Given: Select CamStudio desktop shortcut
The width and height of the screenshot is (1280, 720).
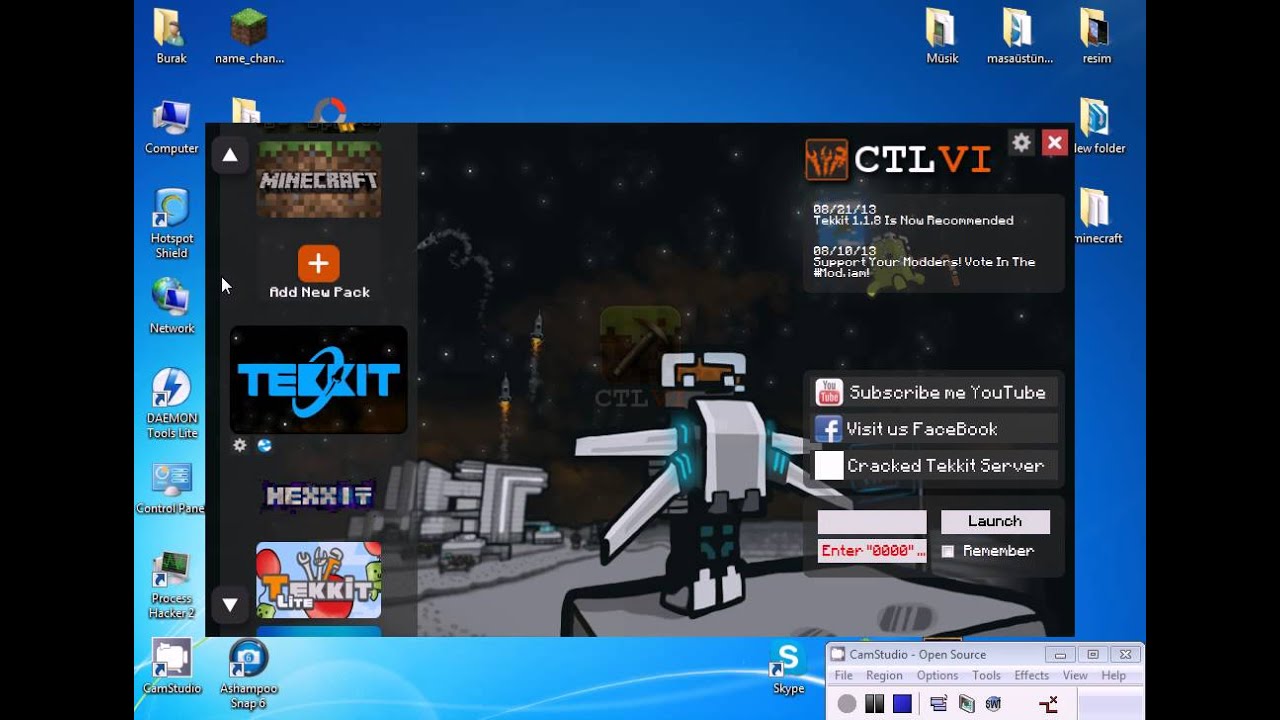Looking at the screenshot, I should 171,666.
